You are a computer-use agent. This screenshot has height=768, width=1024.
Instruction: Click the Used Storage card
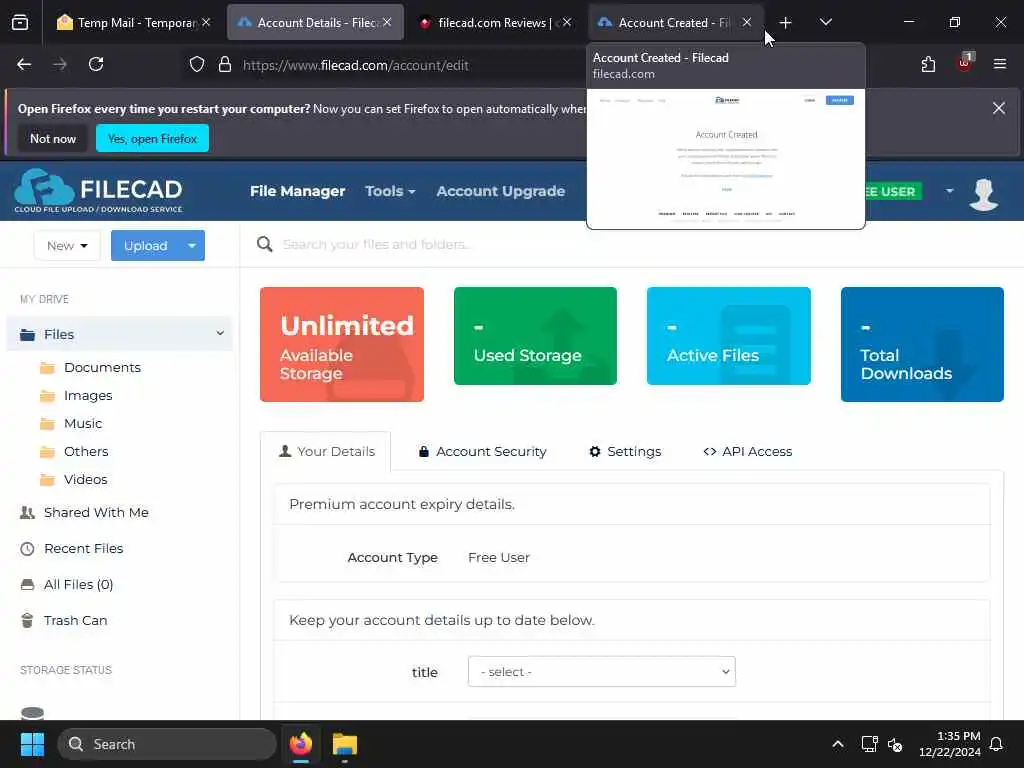(x=535, y=336)
